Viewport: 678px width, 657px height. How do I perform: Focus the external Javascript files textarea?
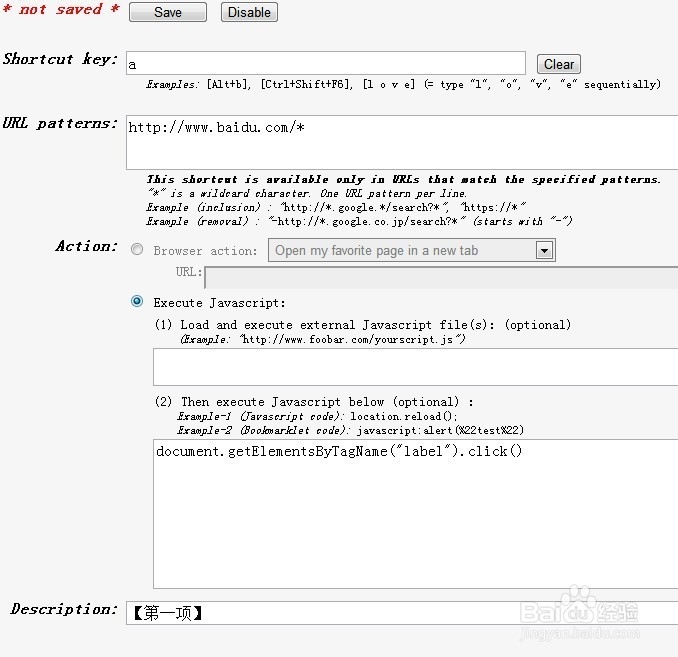click(416, 367)
